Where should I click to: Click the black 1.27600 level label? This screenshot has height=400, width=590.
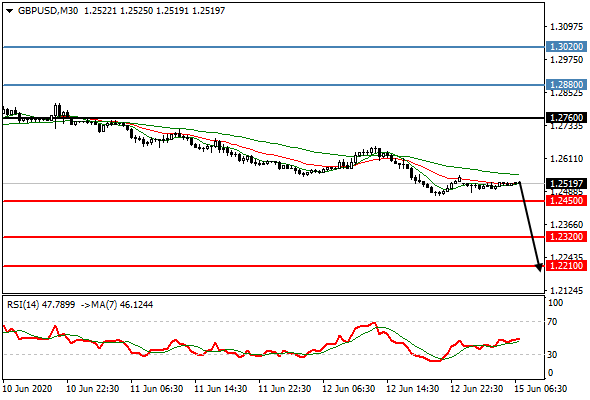566,118
